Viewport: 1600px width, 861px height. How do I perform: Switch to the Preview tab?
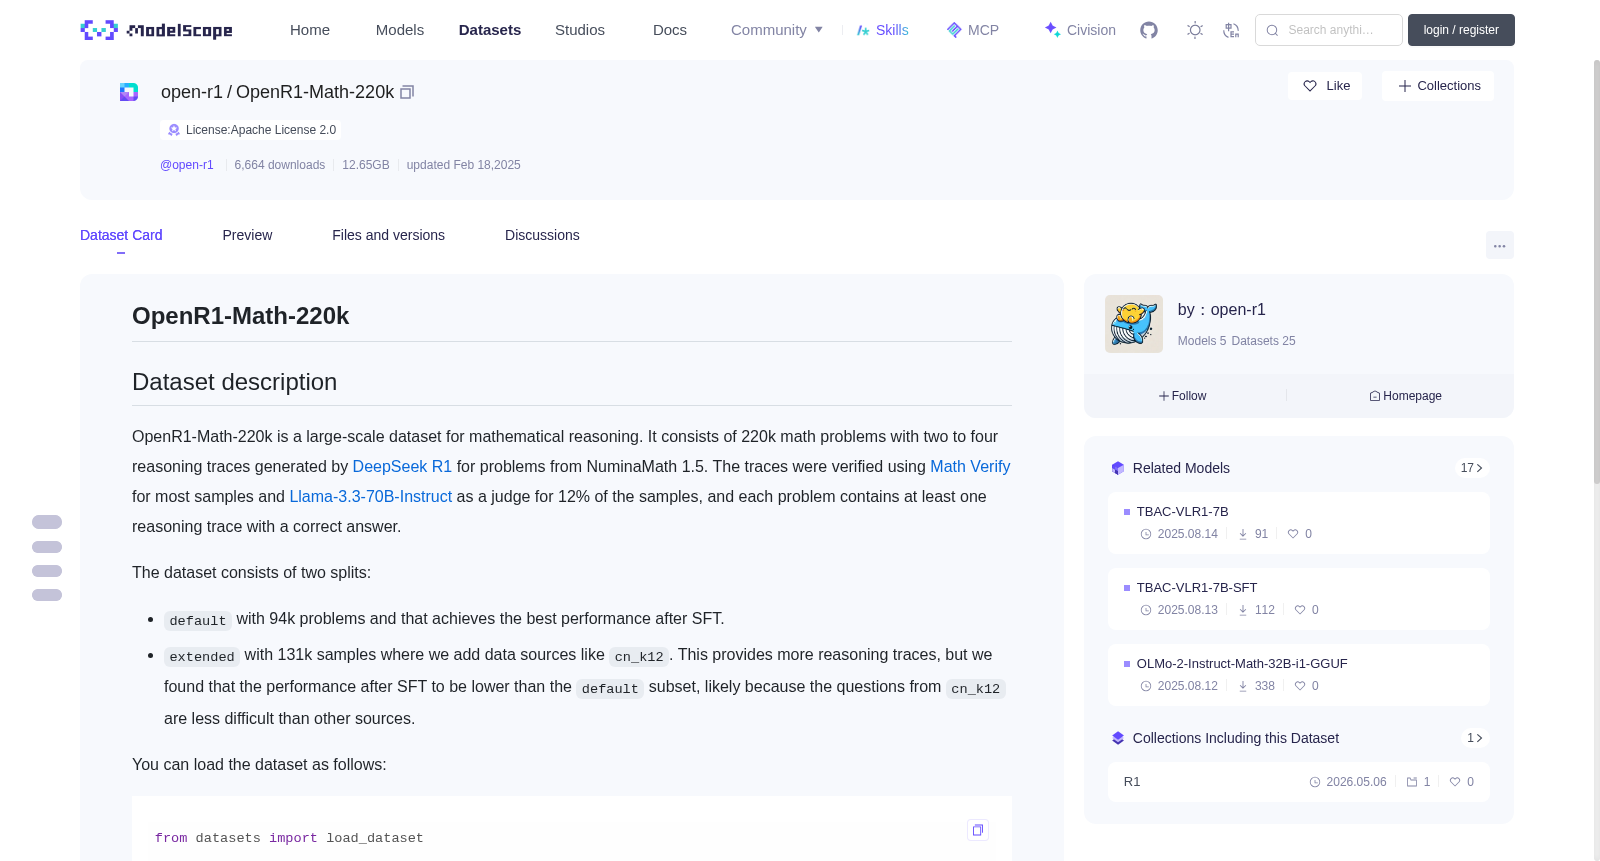[247, 235]
